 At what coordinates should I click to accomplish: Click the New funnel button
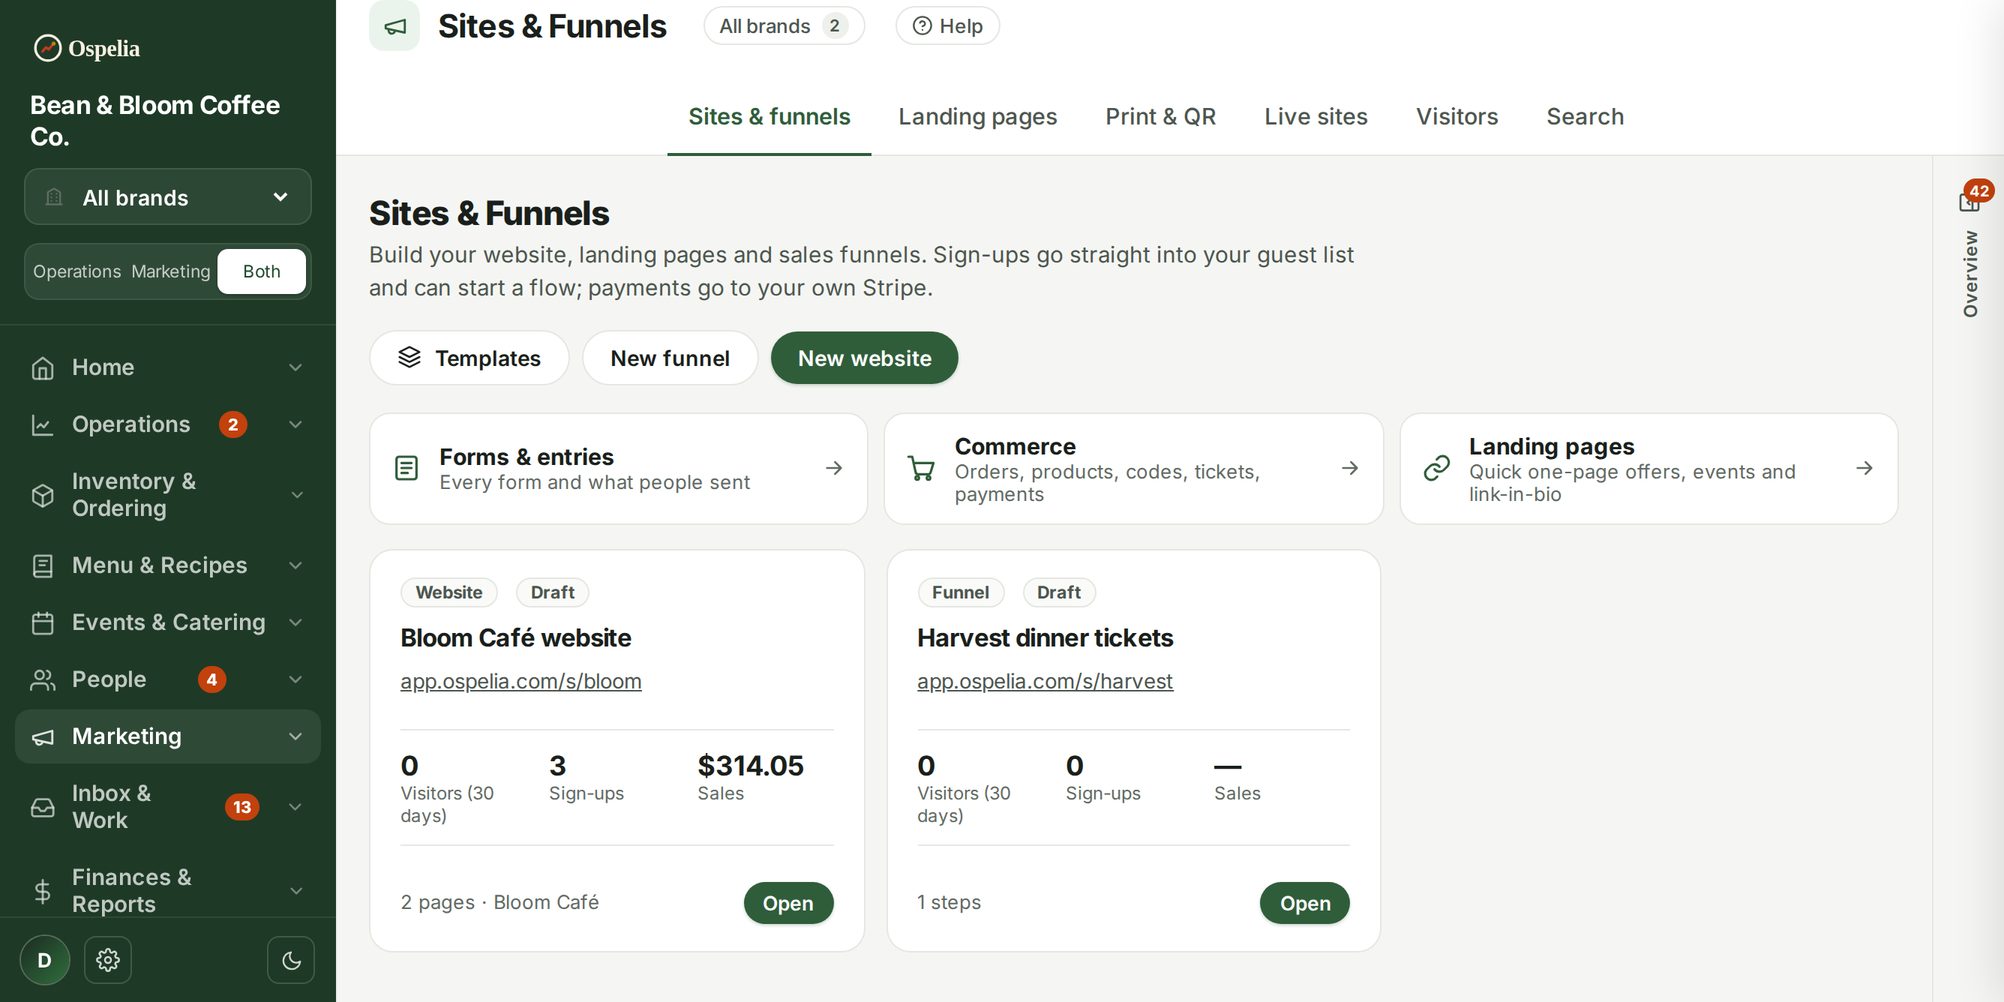click(670, 358)
